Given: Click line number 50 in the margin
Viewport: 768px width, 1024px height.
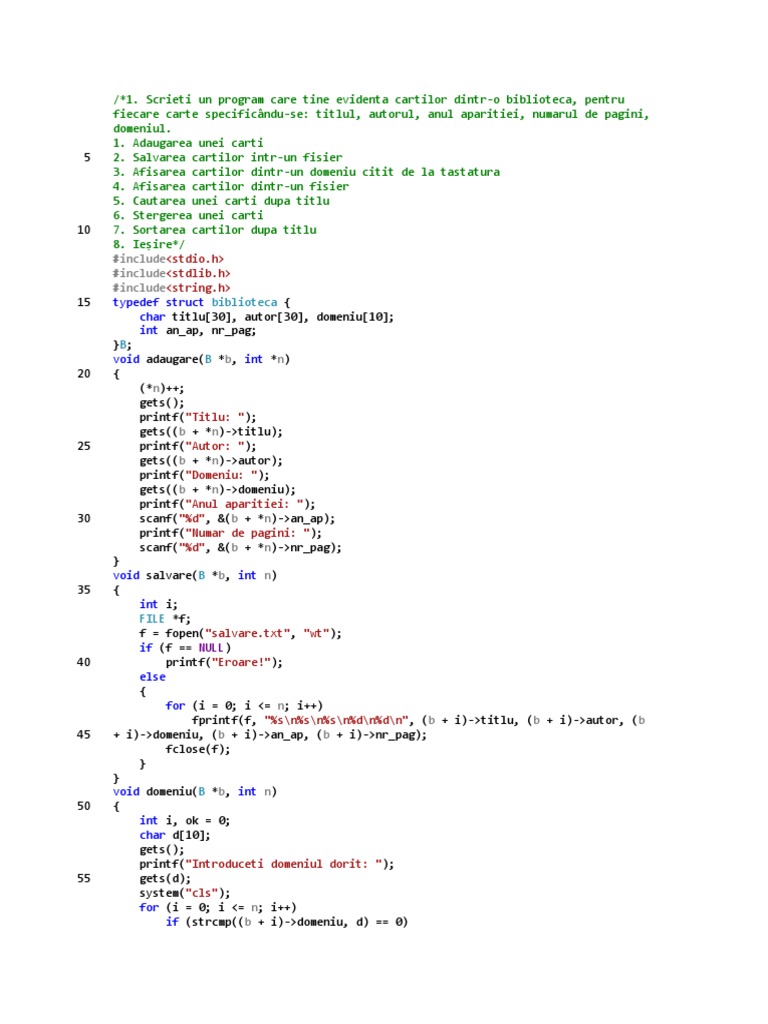Looking at the screenshot, I should 84,806.
